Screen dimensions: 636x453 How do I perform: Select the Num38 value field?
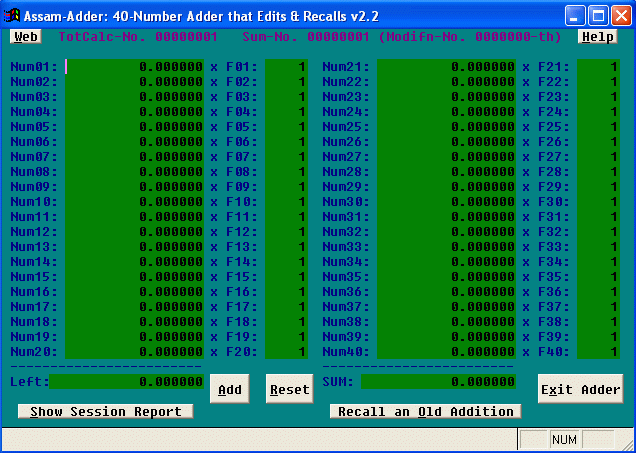(x=446, y=322)
